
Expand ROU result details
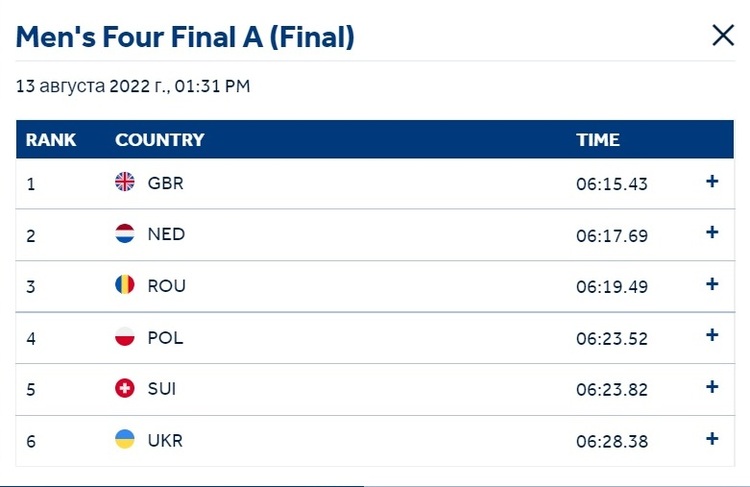[x=712, y=284]
